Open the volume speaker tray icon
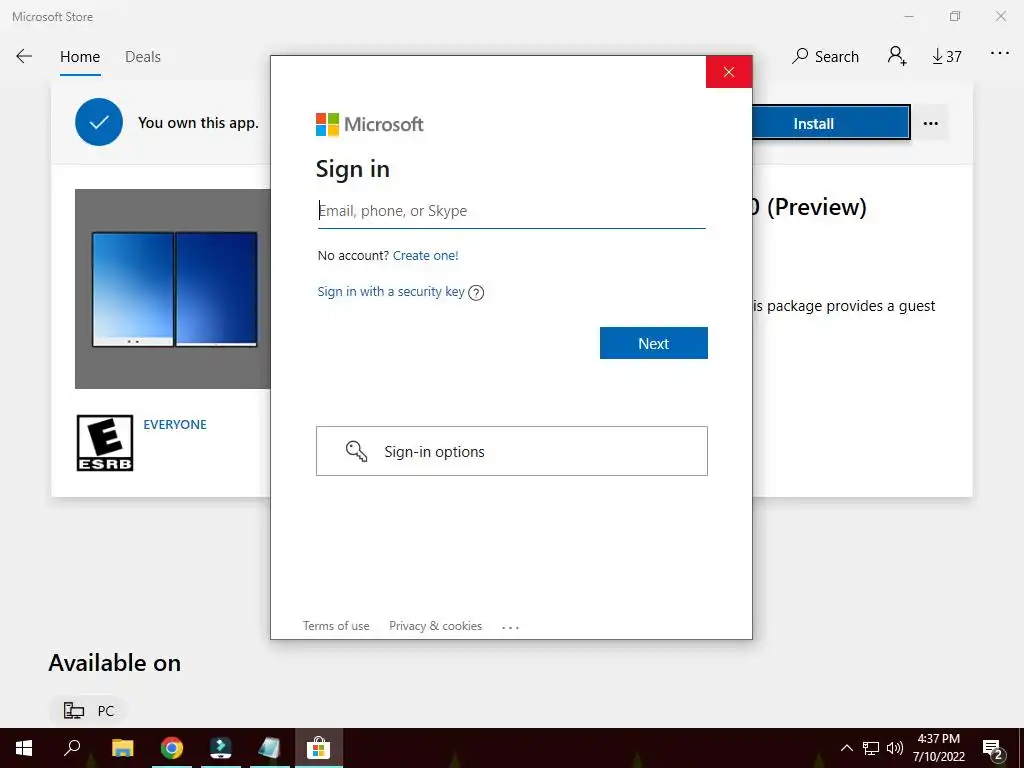1024x768 pixels. 894,748
